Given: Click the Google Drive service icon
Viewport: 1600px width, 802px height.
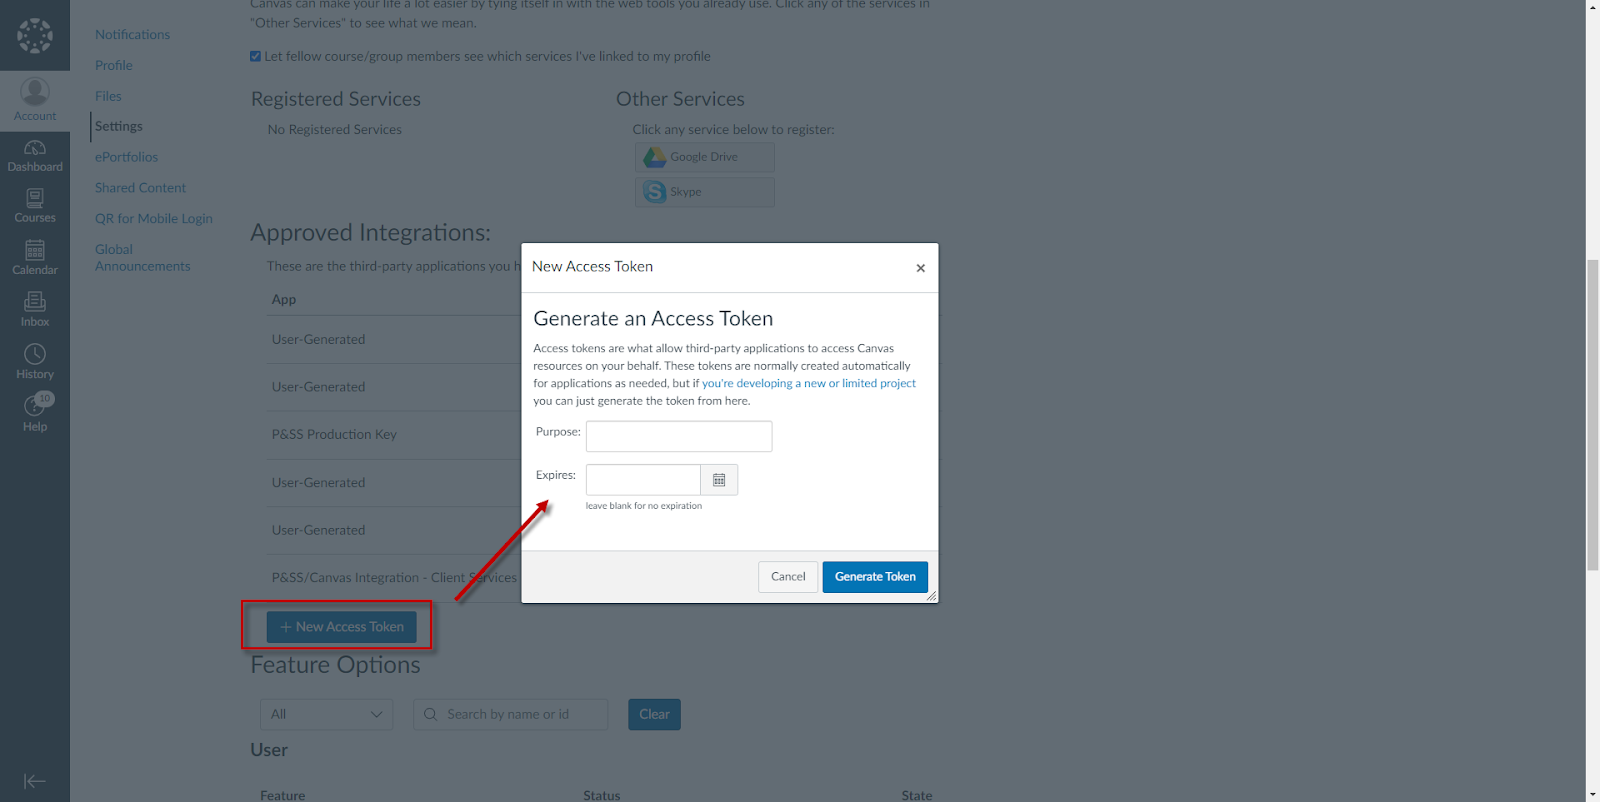Looking at the screenshot, I should click(x=655, y=157).
